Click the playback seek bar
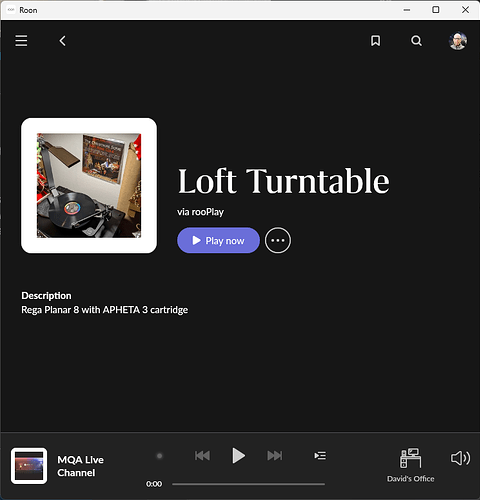The height and width of the screenshot is (500, 480). coord(248,484)
